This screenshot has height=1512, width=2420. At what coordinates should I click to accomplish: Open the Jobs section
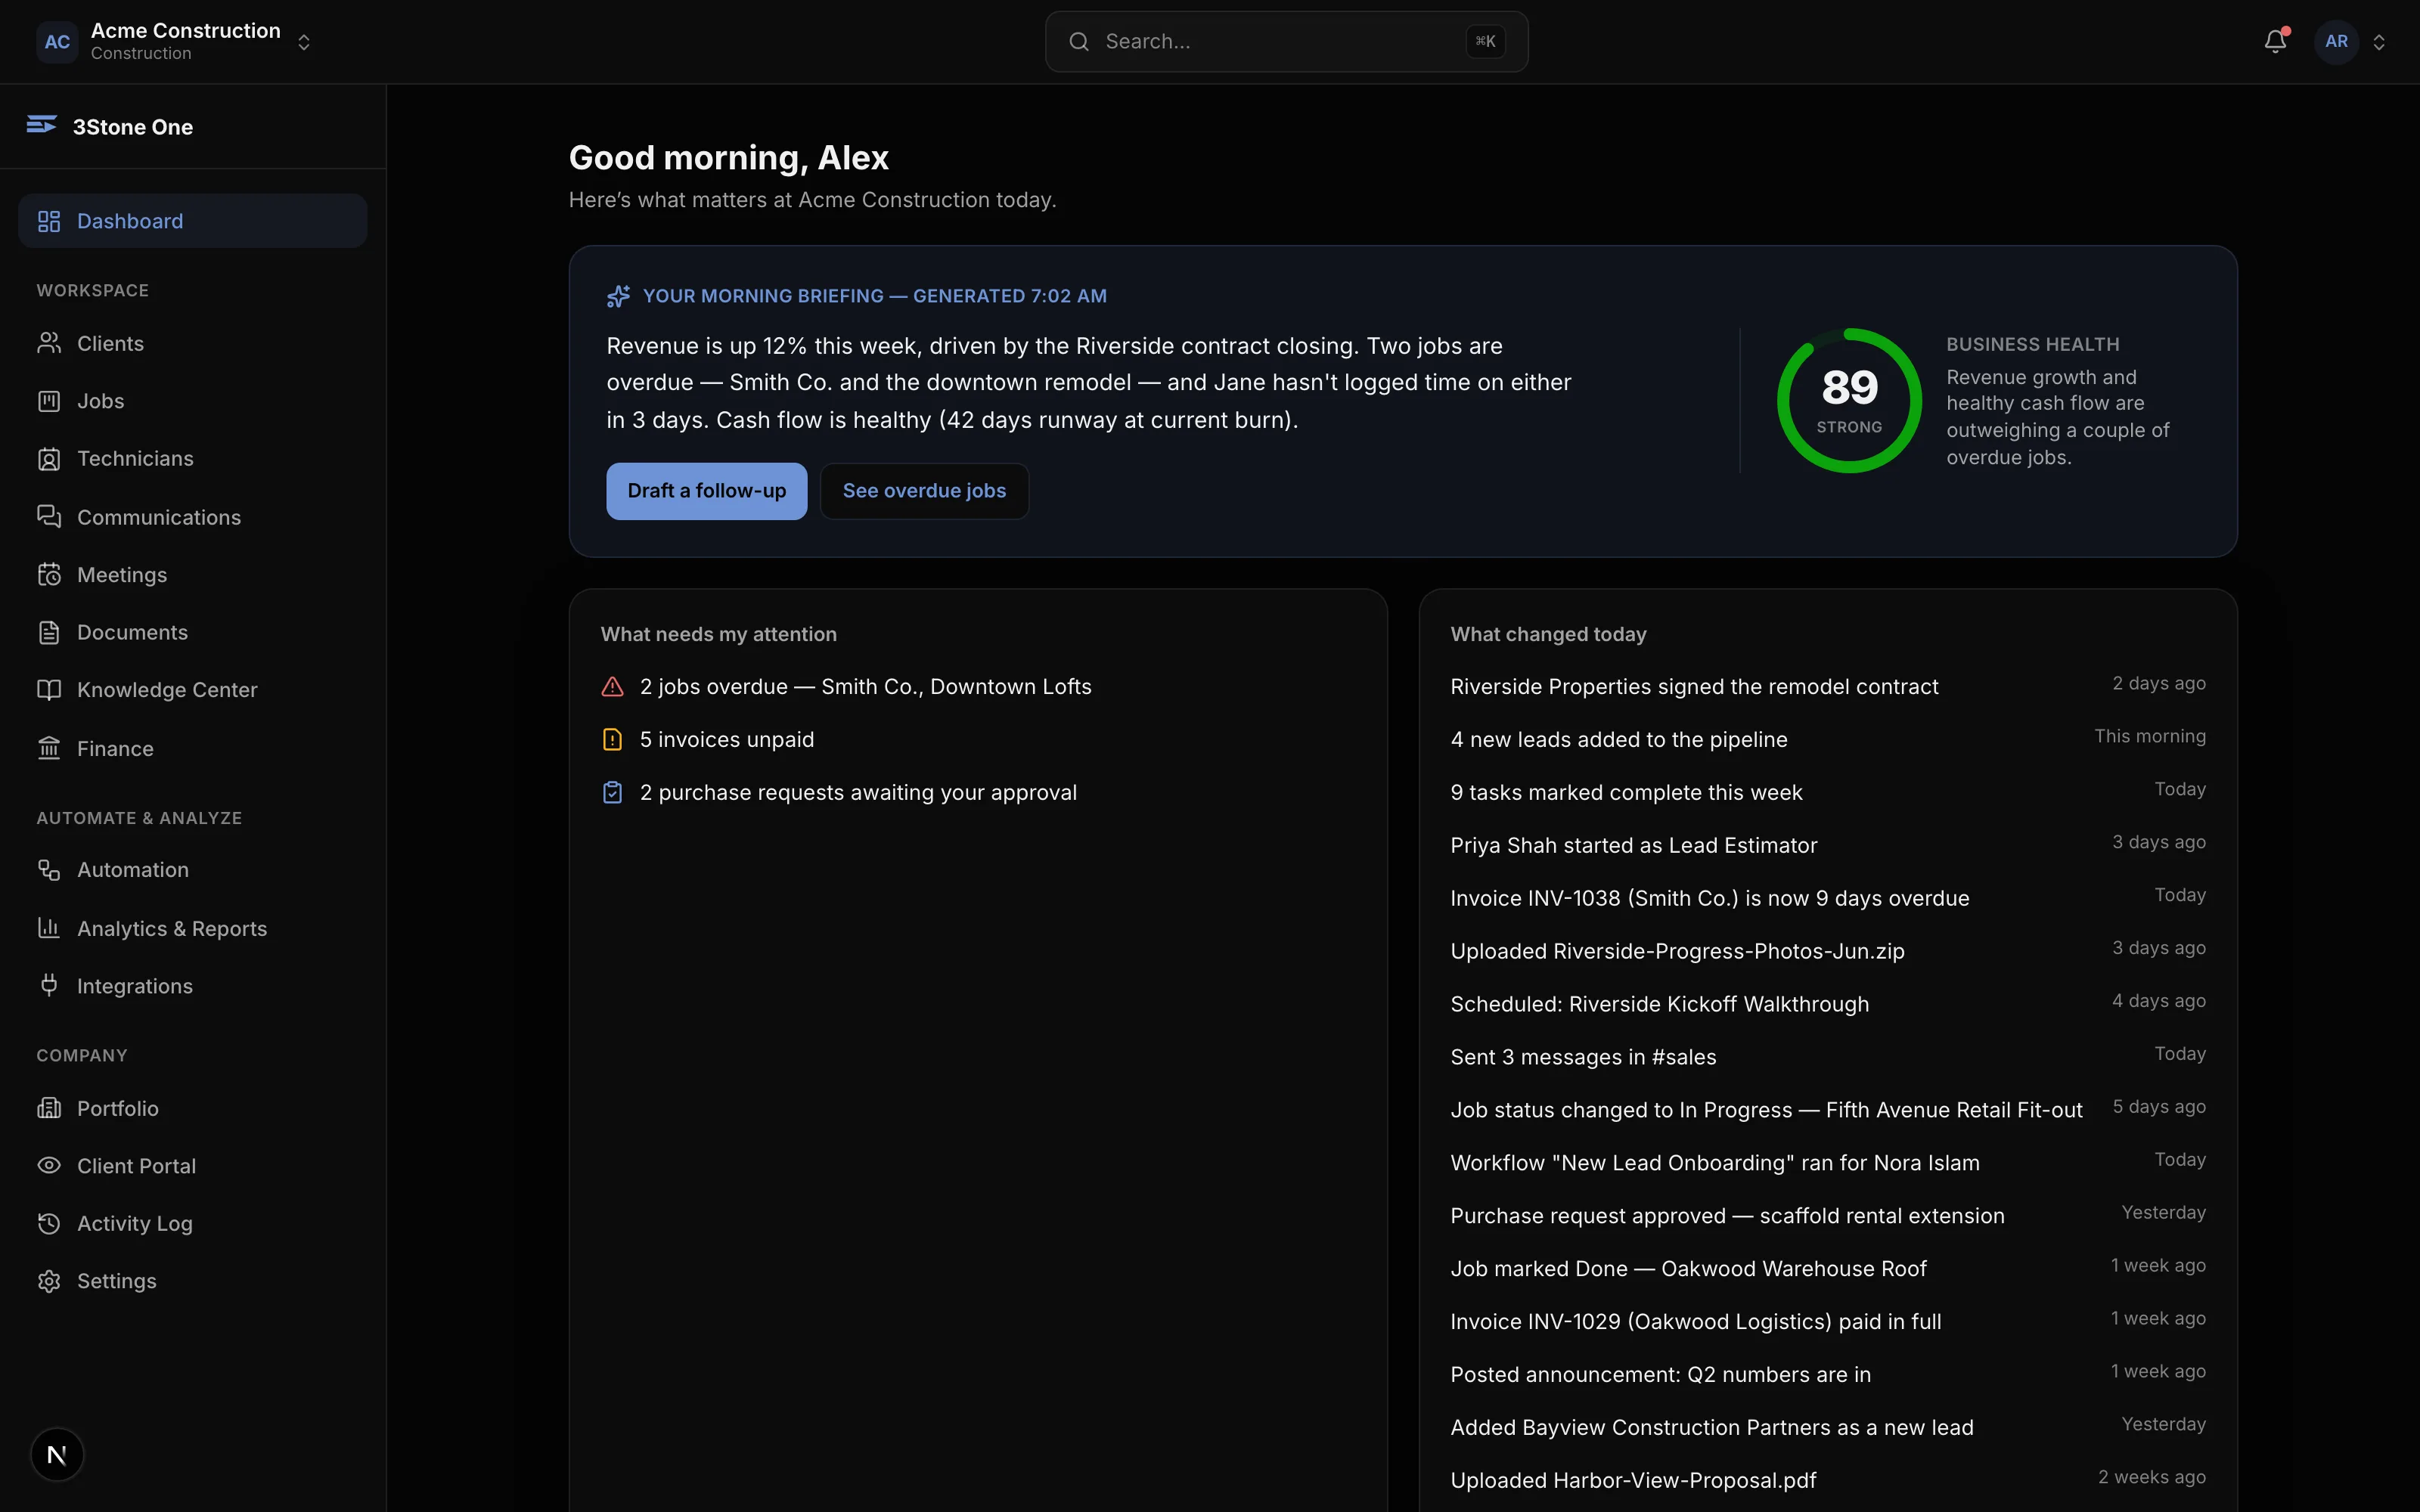[x=193, y=401]
